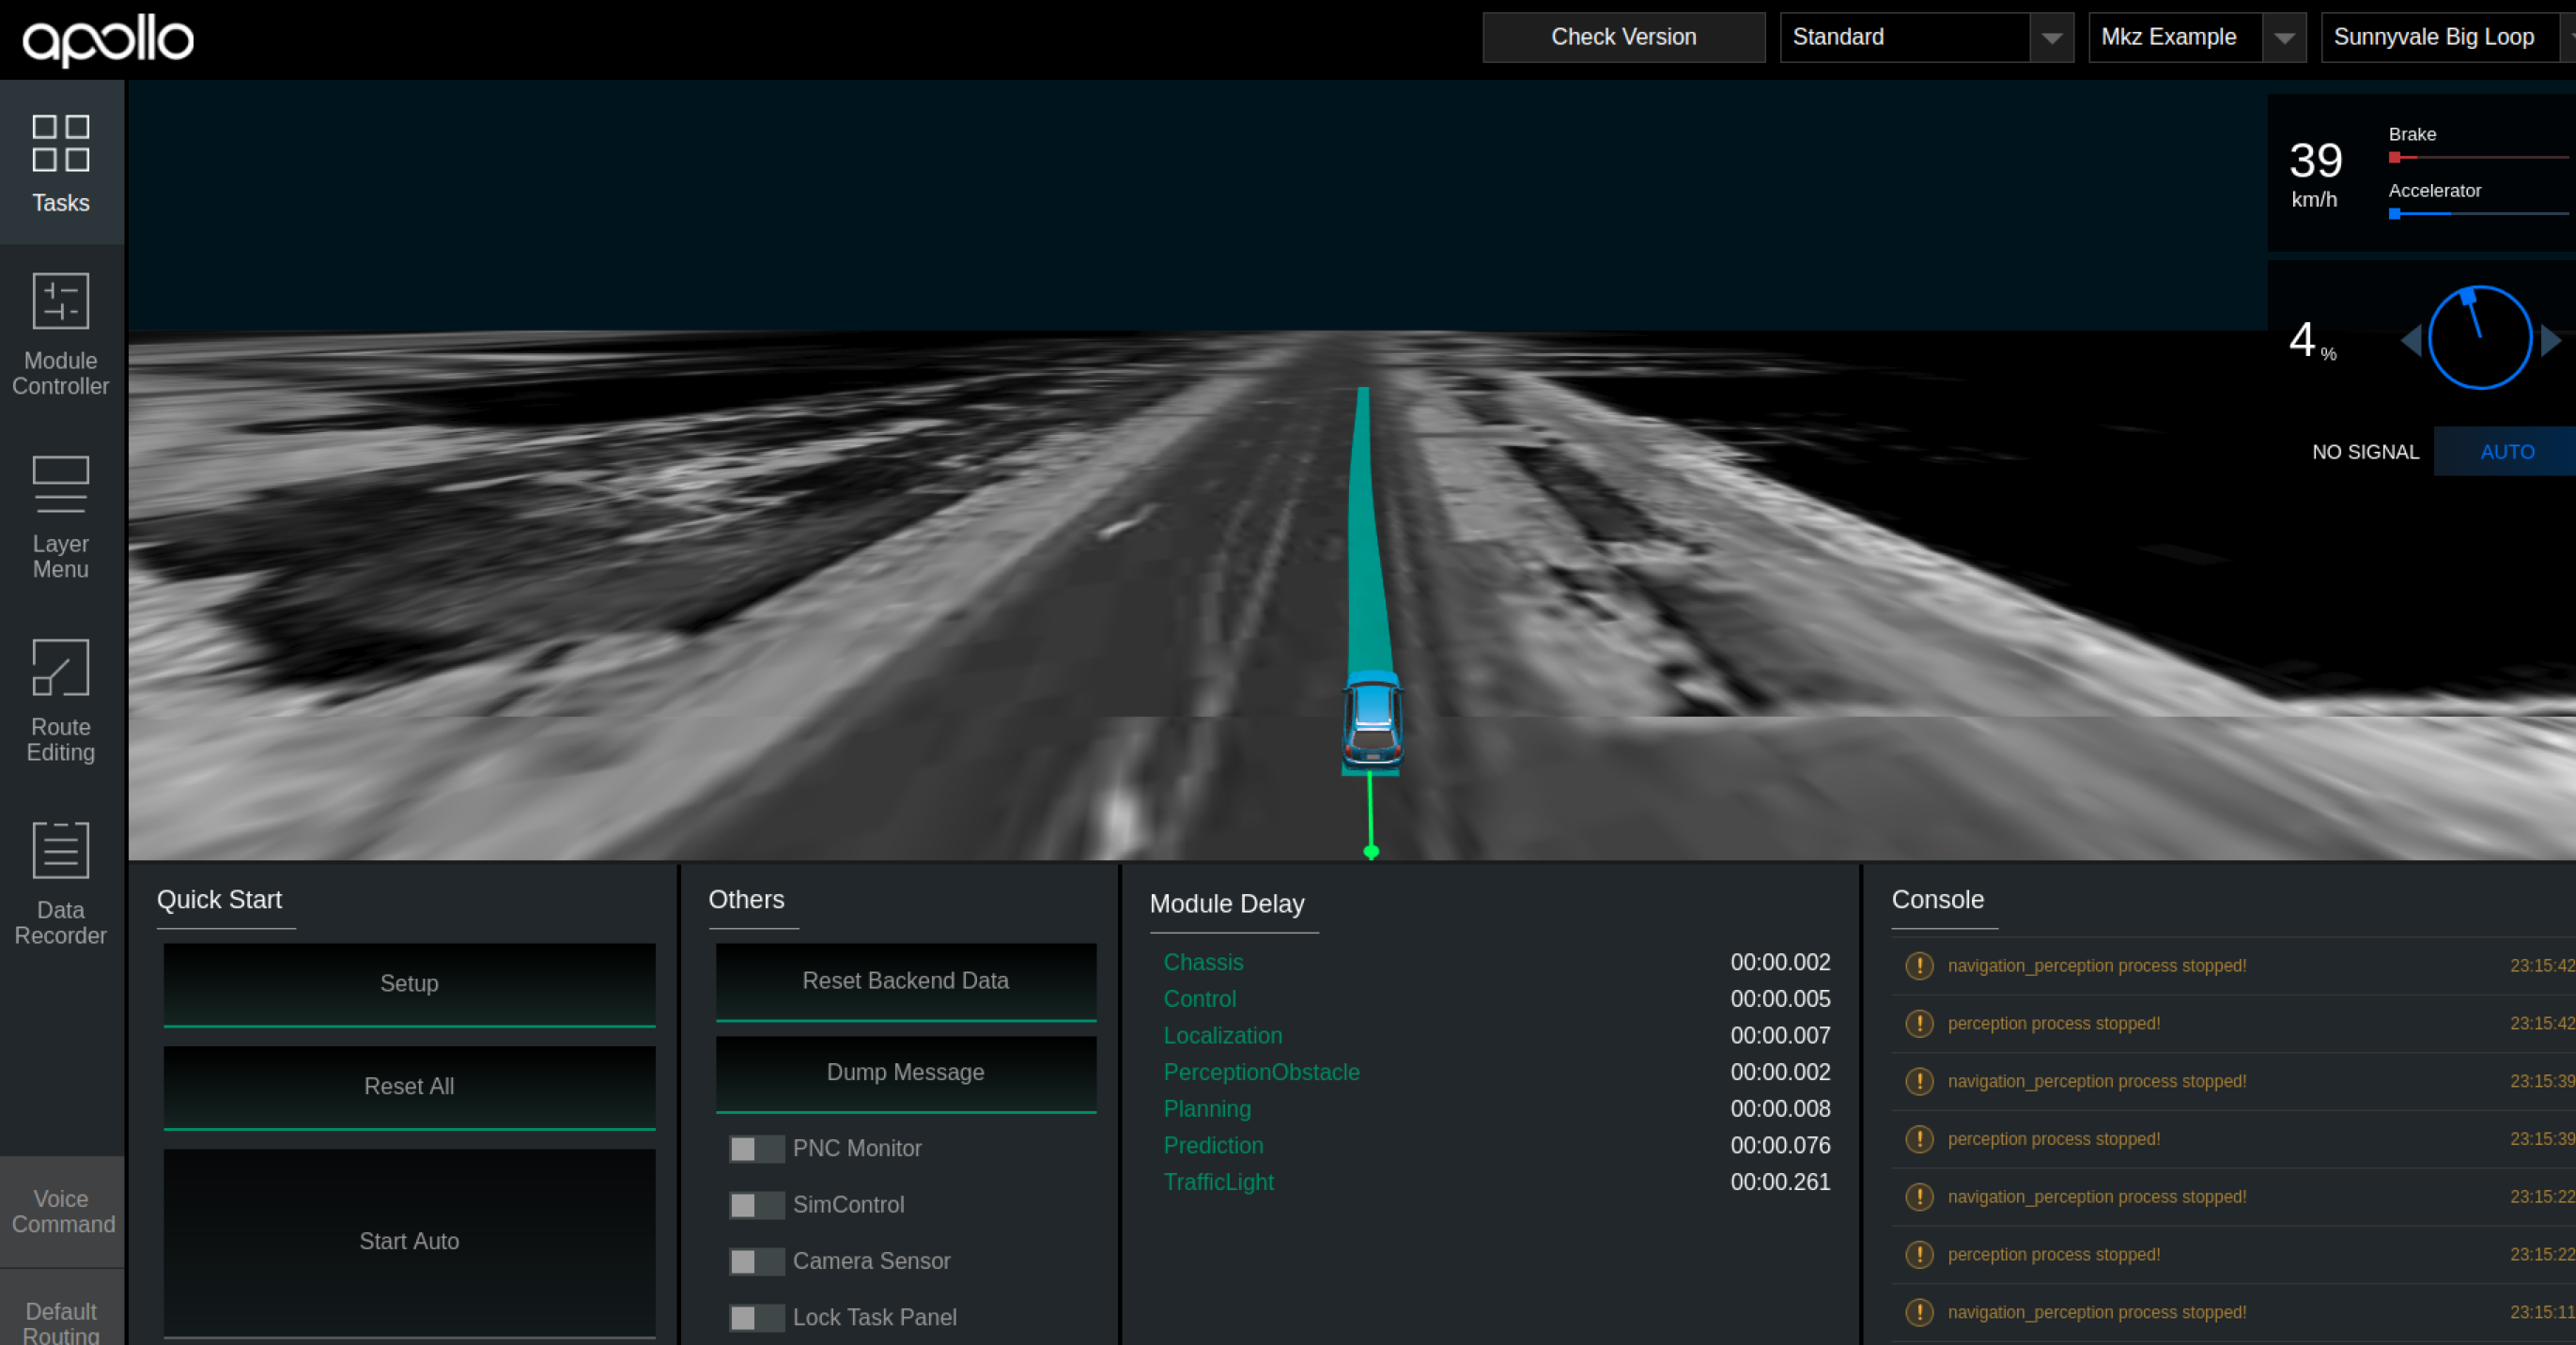Viewport: 2576px width, 1345px height.
Task: Click the Apollo logo
Action: (x=106, y=40)
